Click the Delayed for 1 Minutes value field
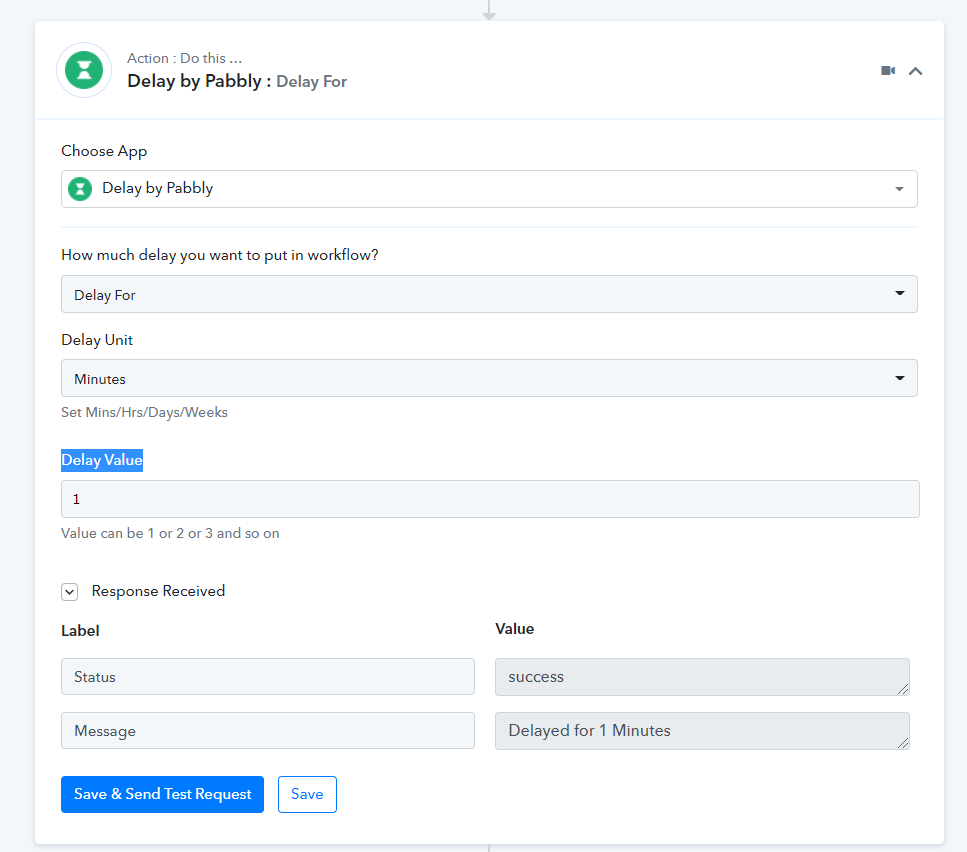967x852 pixels. [700, 731]
